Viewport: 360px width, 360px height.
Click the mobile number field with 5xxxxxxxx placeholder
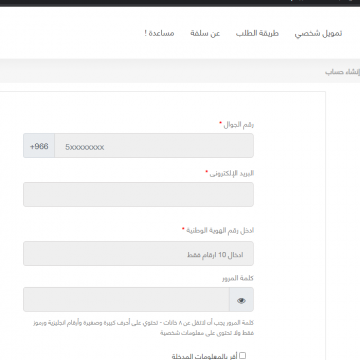154,146
